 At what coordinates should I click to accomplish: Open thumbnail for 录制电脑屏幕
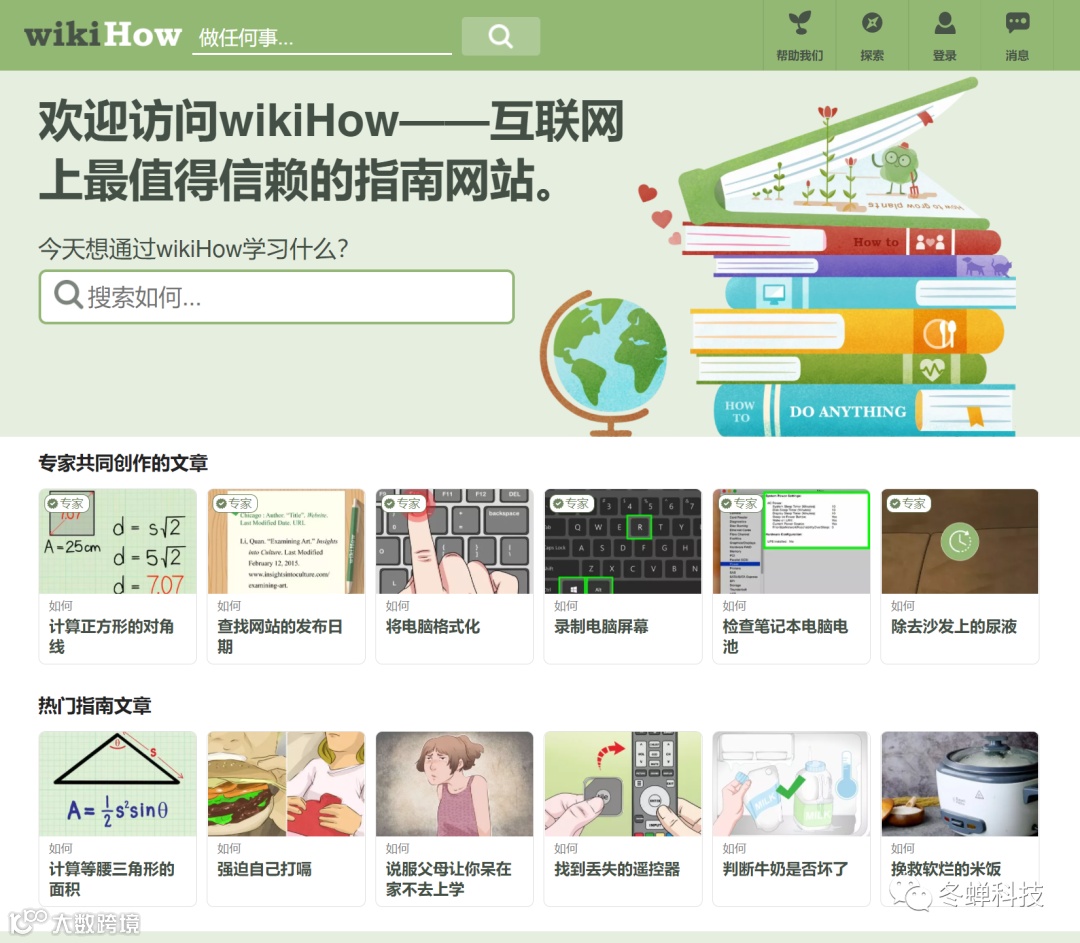[x=623, y=541]
